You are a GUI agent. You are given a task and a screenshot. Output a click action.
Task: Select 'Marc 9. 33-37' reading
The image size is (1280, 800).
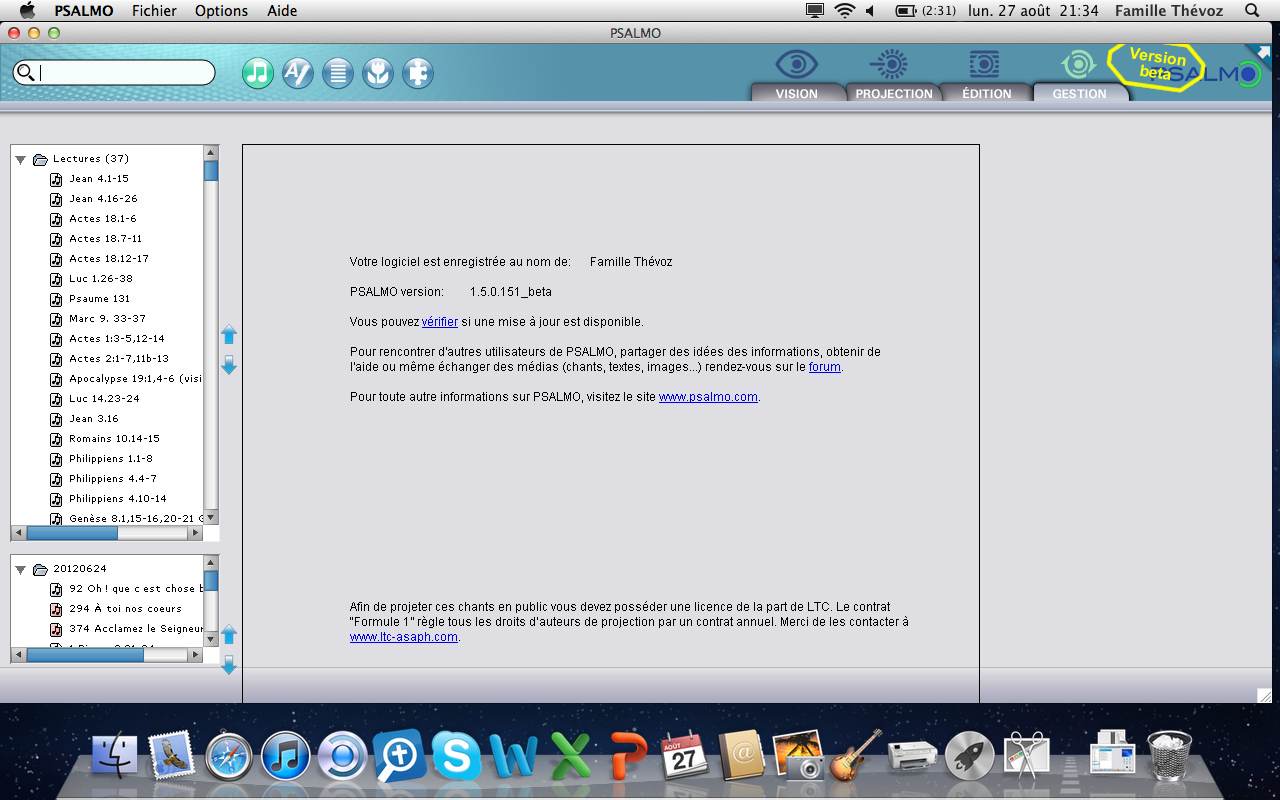click(x=107, y=319)
